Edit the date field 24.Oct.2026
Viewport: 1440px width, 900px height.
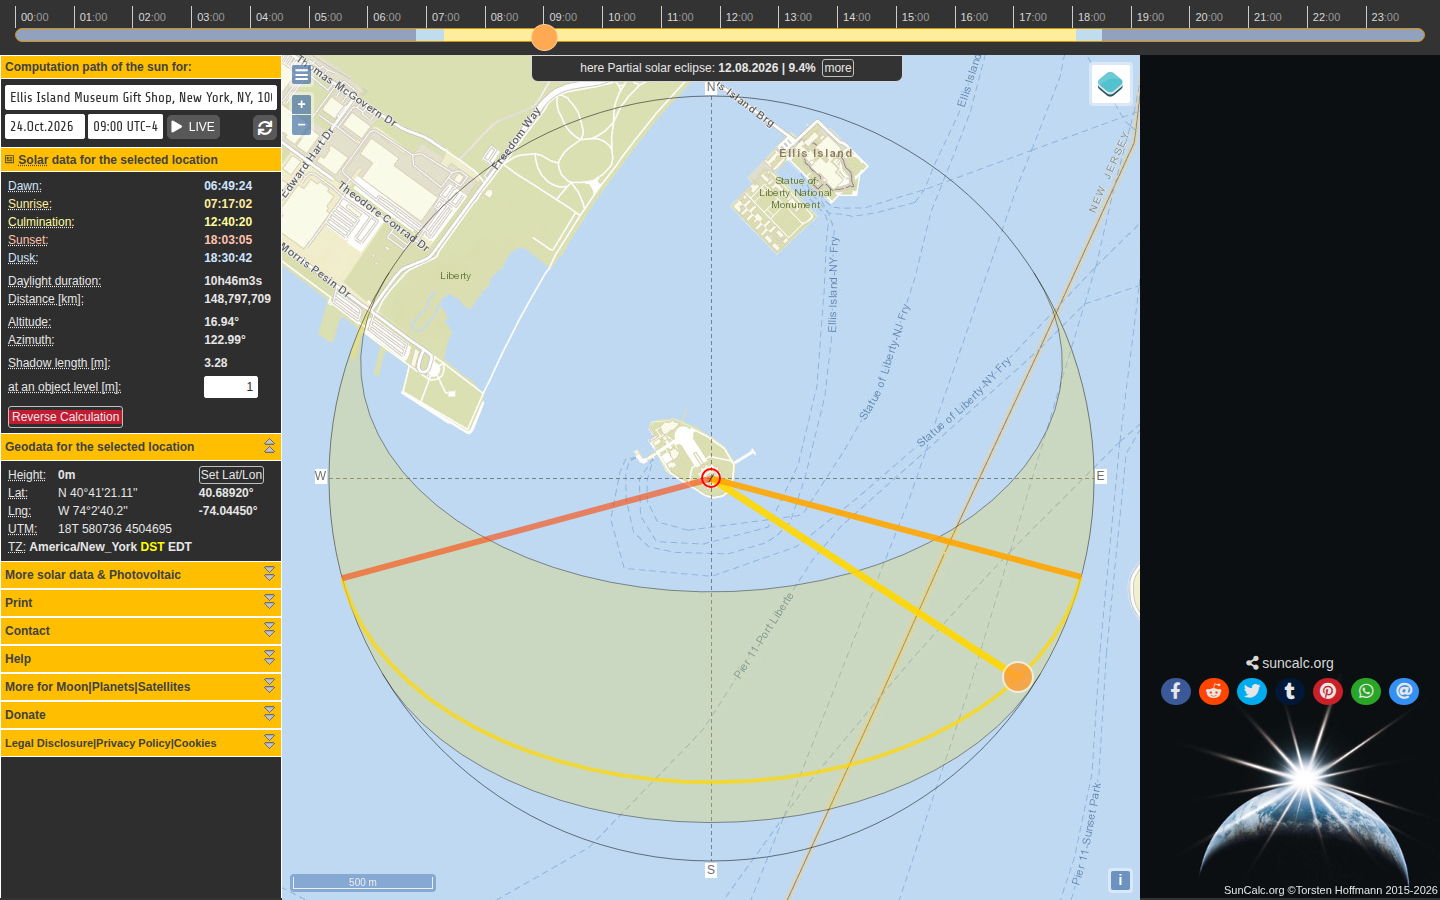[45, 127]
